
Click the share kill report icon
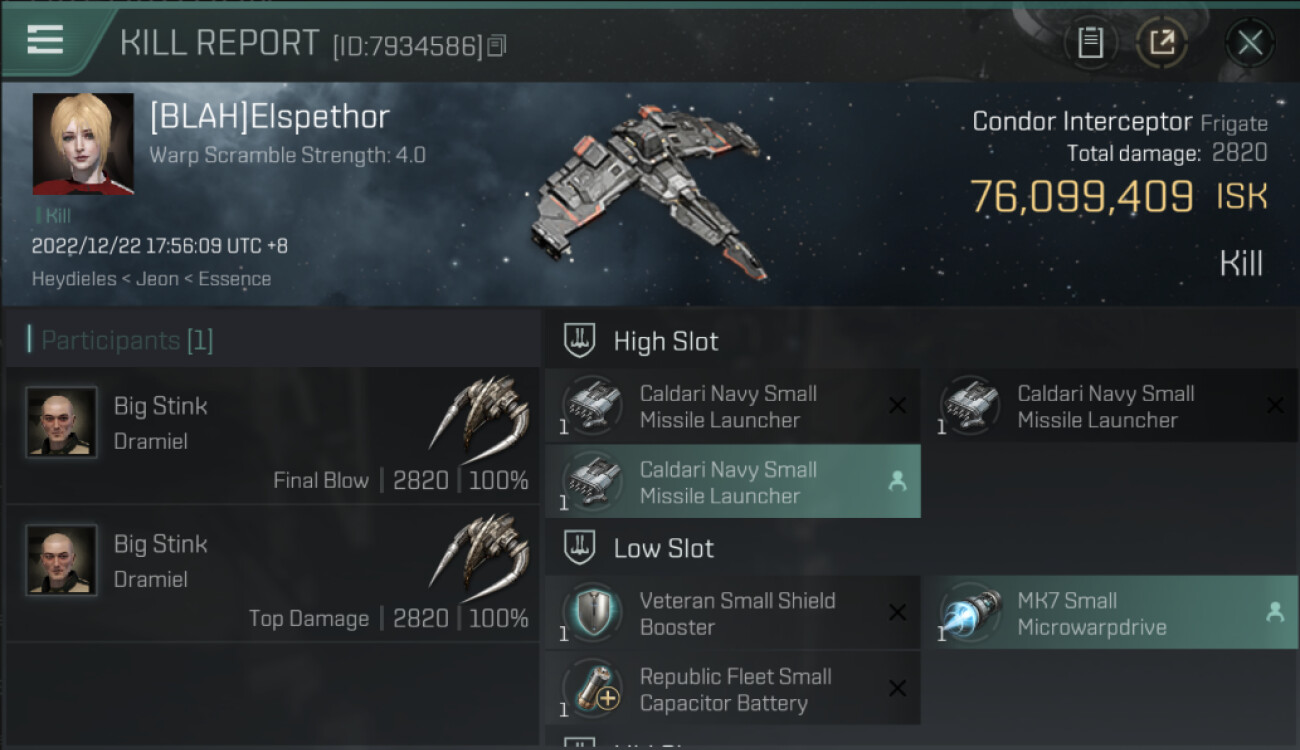[x=1161, y=42]
